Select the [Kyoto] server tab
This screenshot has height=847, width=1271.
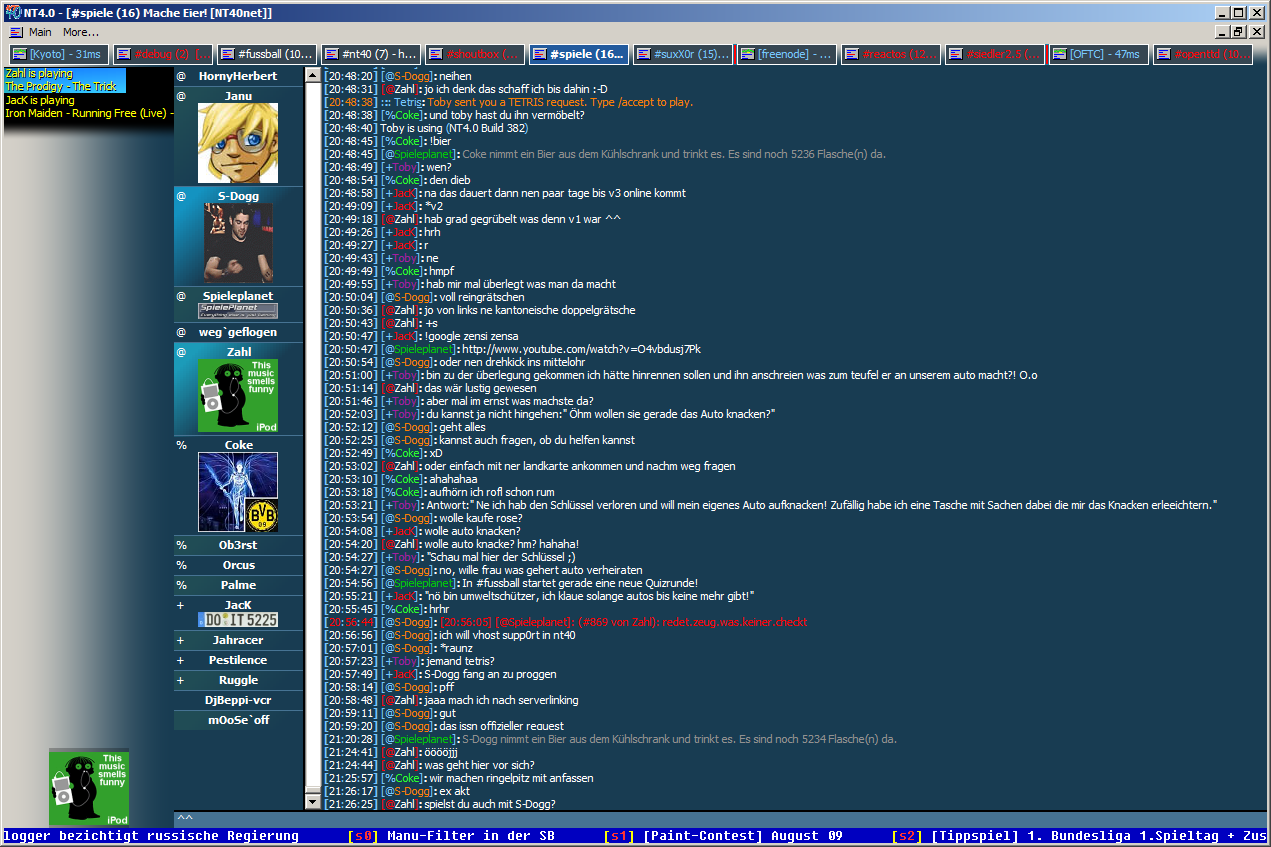(58, 54)
